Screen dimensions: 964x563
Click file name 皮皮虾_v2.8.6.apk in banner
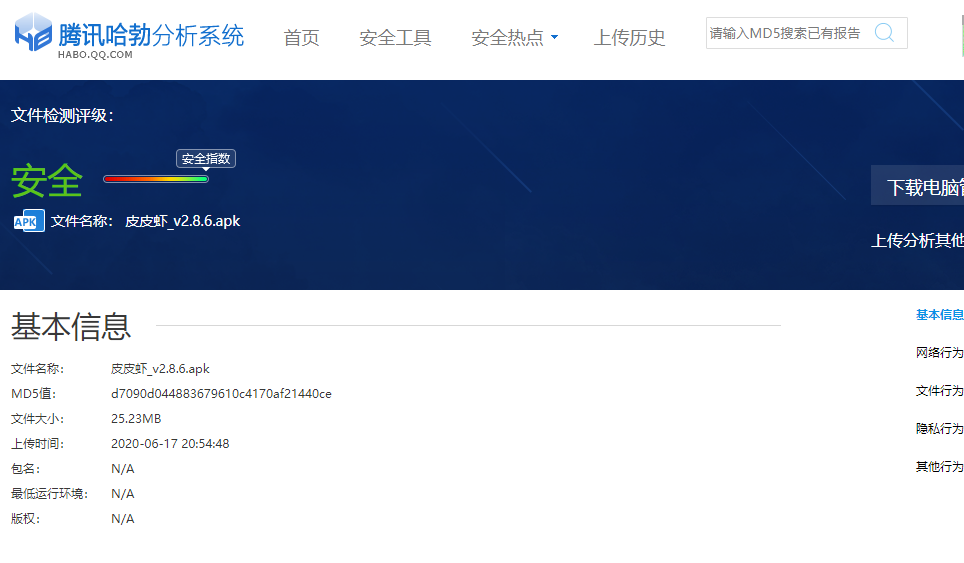click(183, 221)
